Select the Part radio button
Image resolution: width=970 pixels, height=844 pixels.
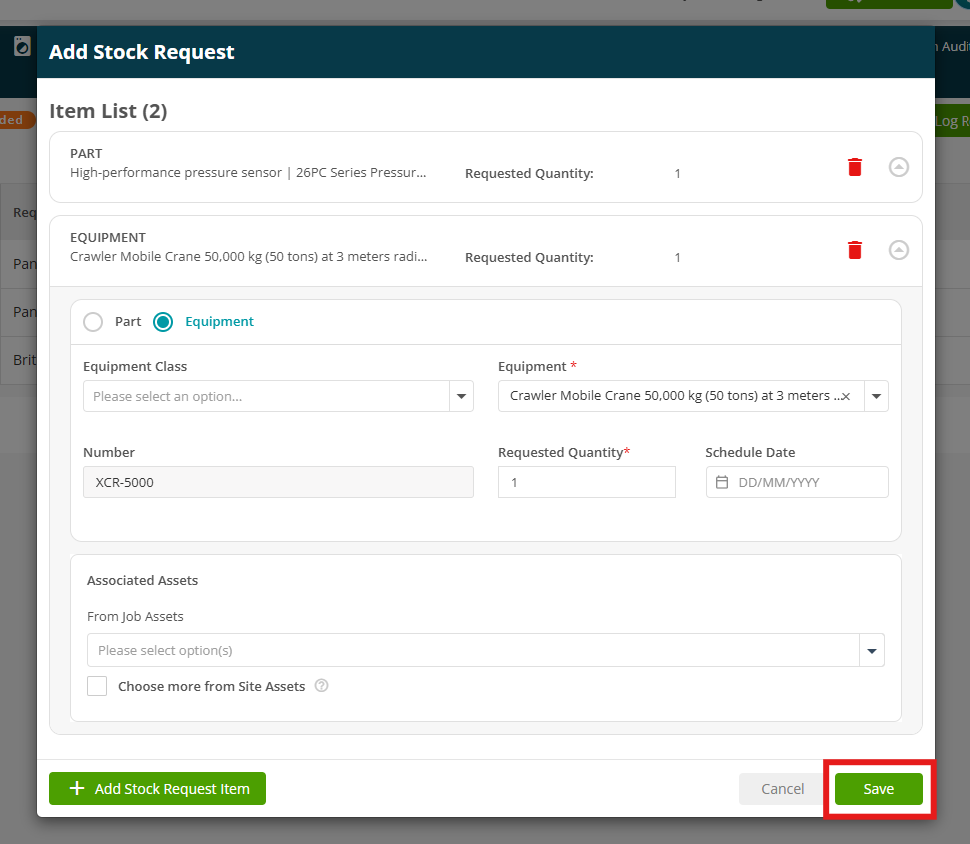(93, 322)
